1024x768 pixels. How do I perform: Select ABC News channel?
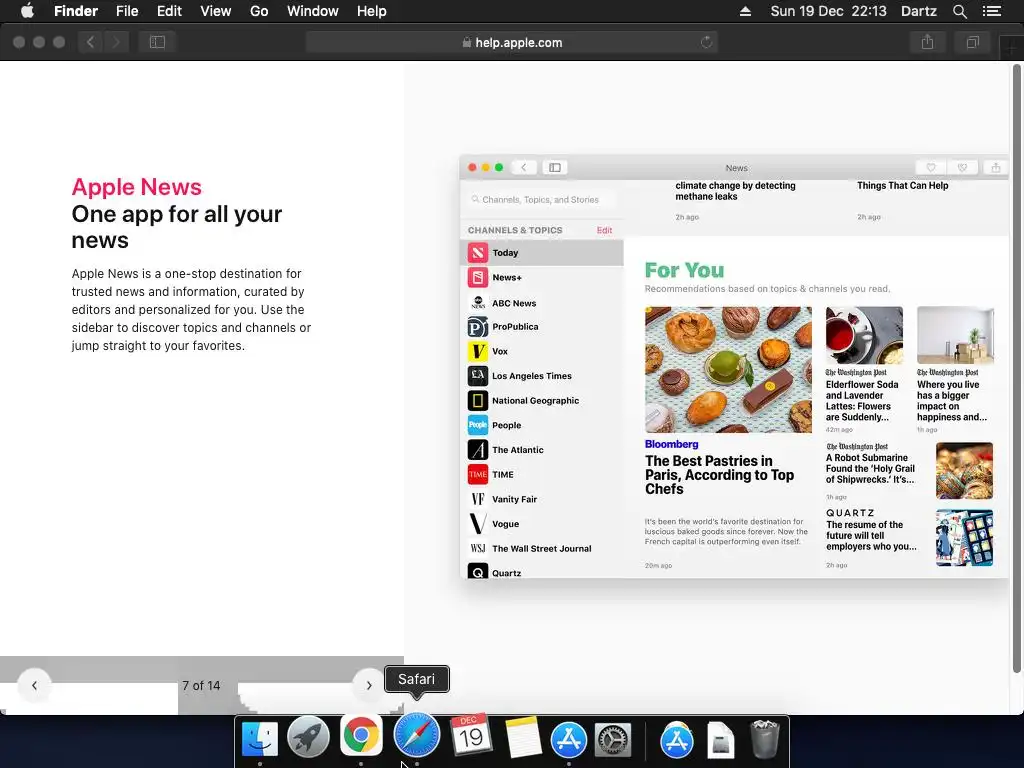[x=541, y=303]
